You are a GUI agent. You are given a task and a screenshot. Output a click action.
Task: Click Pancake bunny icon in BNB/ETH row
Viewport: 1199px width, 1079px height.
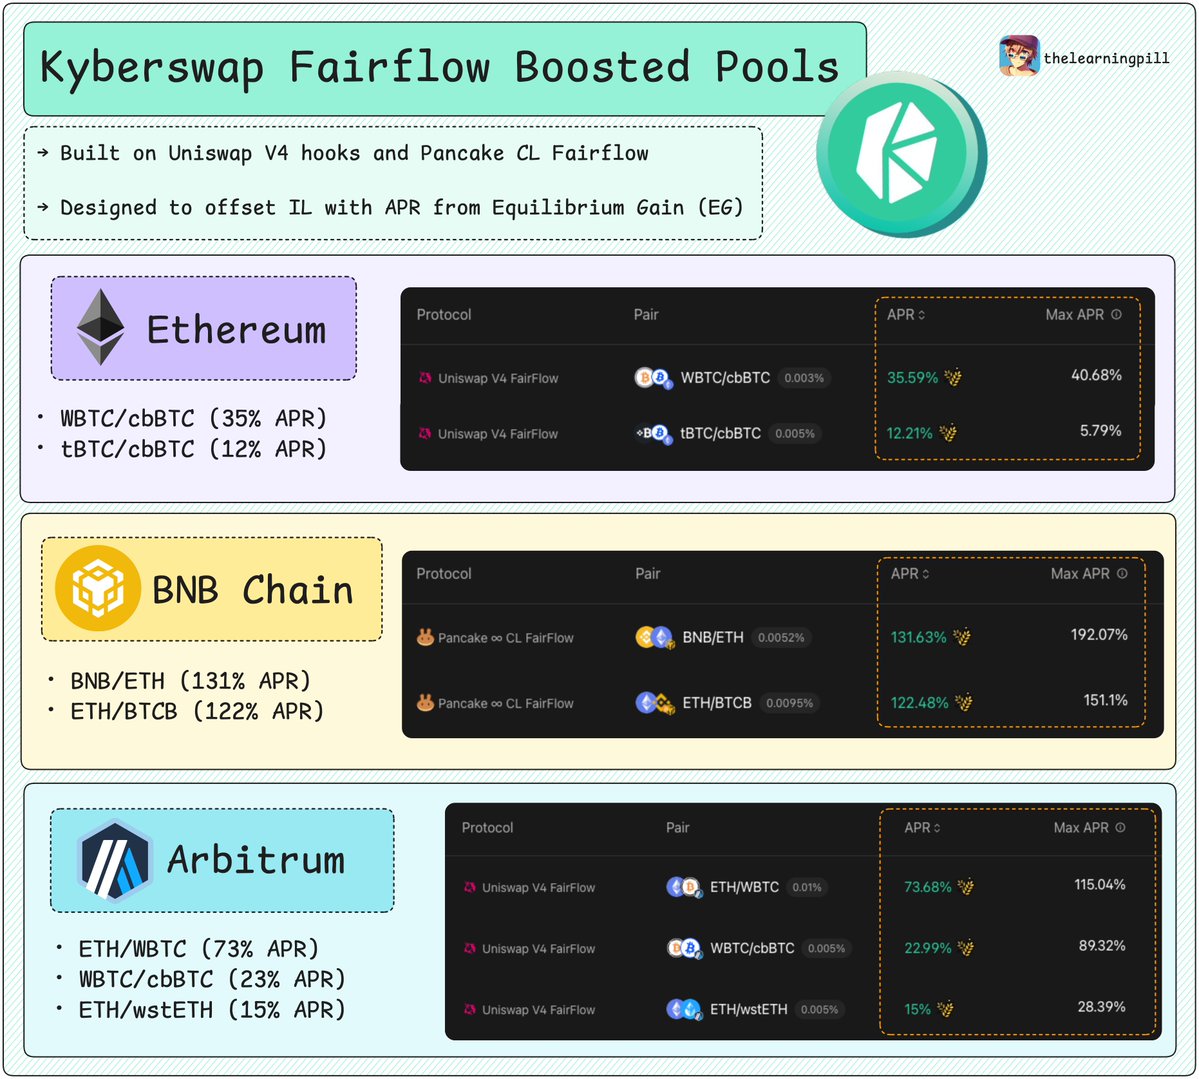[x=425, y=637]
